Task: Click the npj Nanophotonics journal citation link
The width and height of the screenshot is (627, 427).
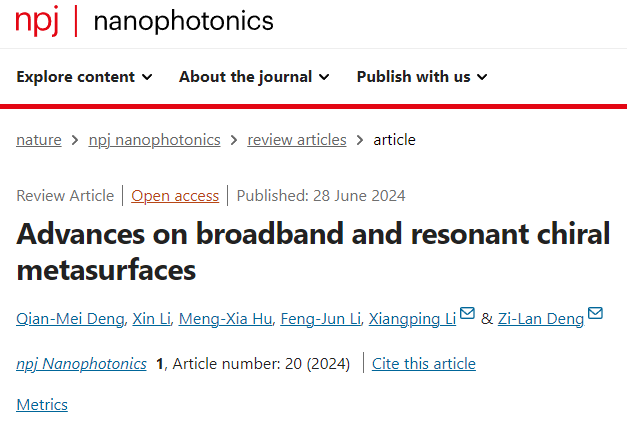Action: coord(82,363)
